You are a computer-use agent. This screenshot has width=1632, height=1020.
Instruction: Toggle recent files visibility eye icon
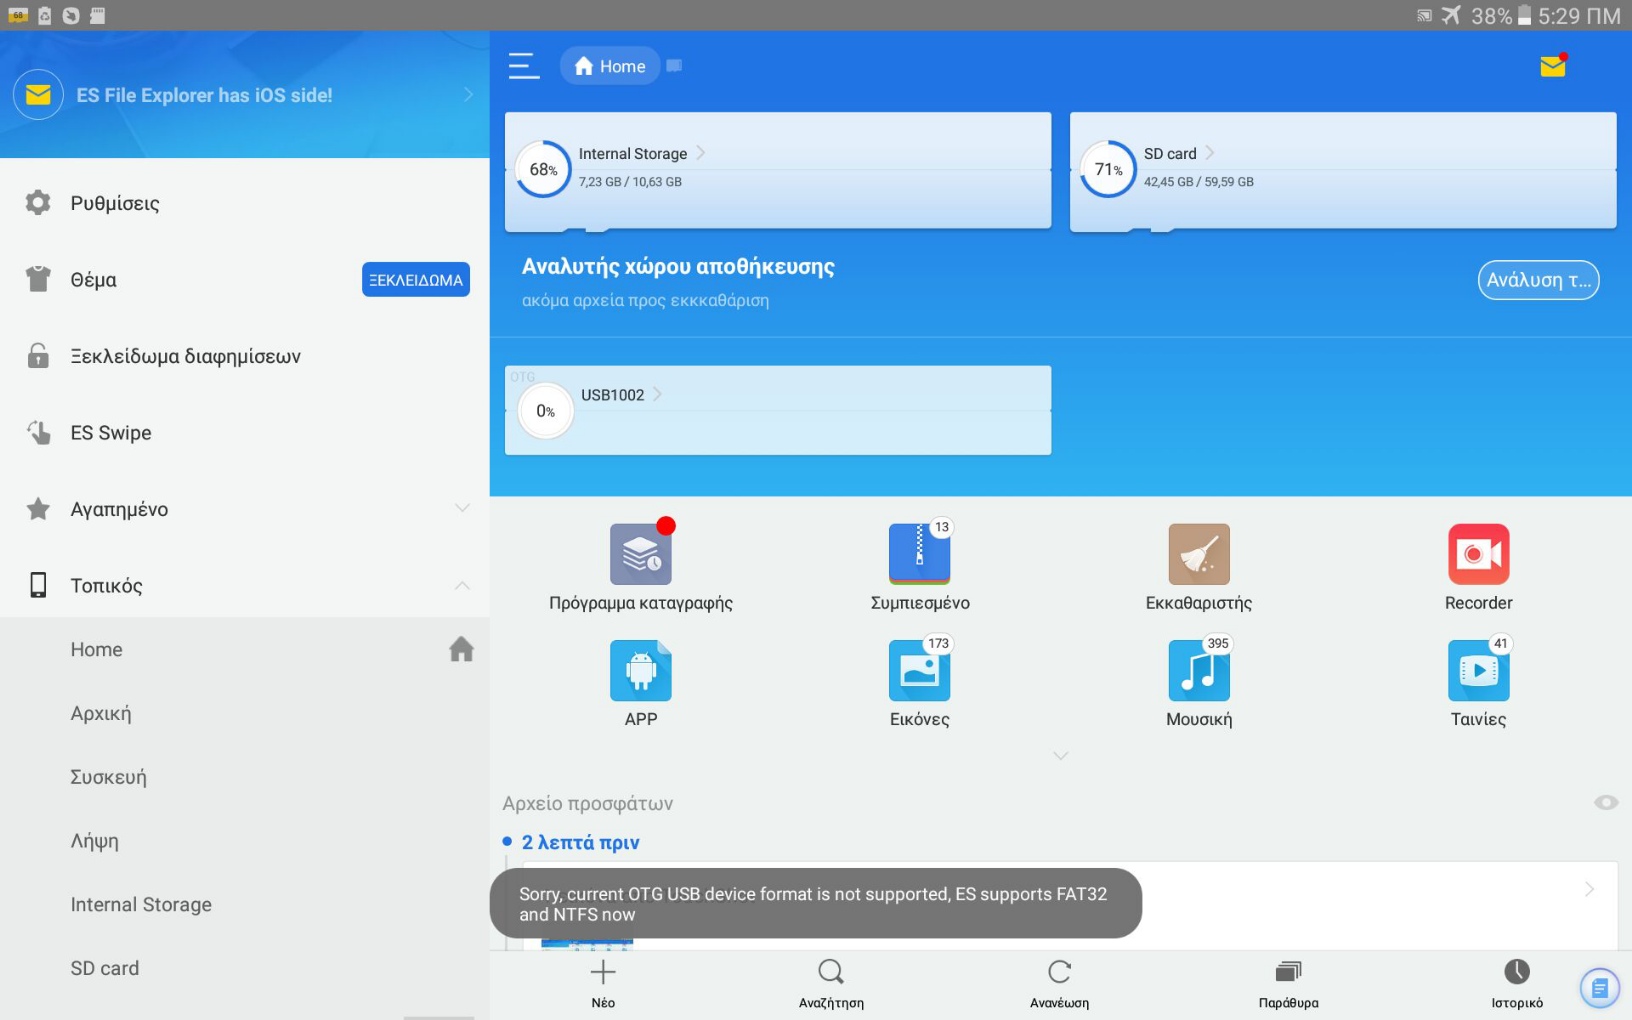coord(1605,803)
